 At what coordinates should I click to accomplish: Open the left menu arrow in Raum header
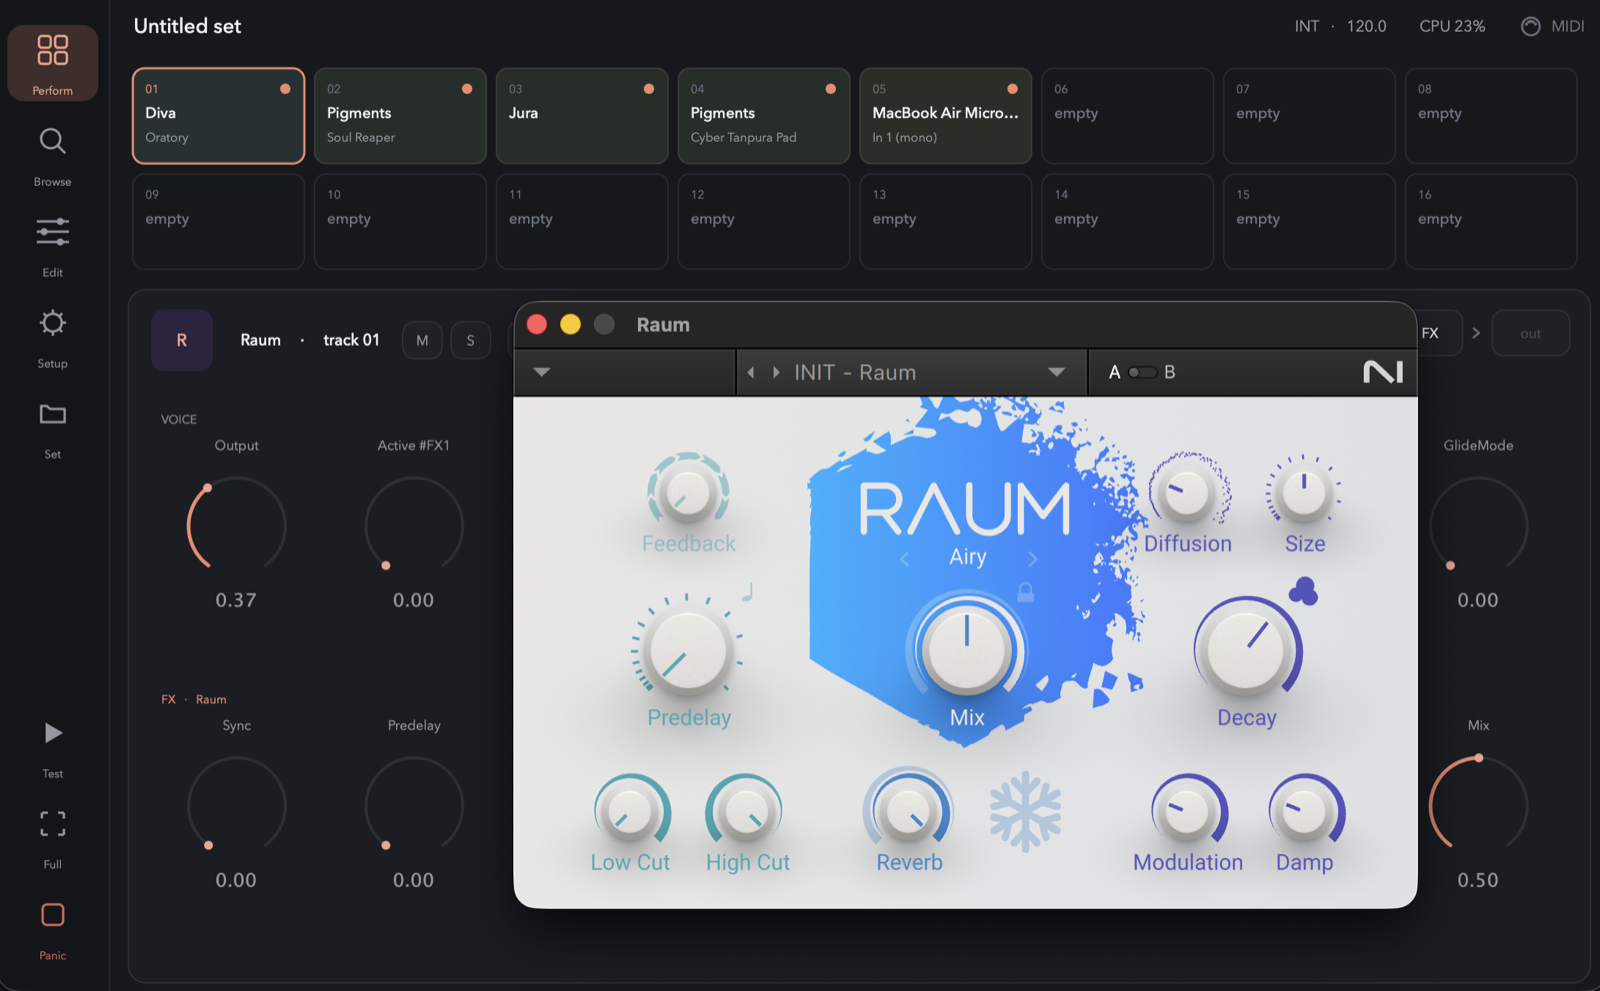point(542,372)
